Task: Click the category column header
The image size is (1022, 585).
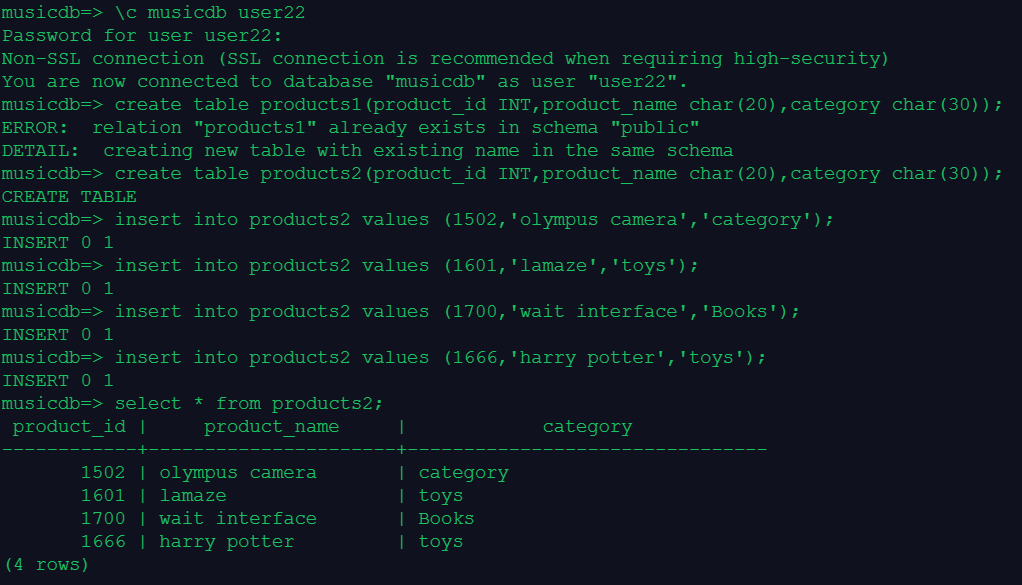Action: tap(587, 427)
